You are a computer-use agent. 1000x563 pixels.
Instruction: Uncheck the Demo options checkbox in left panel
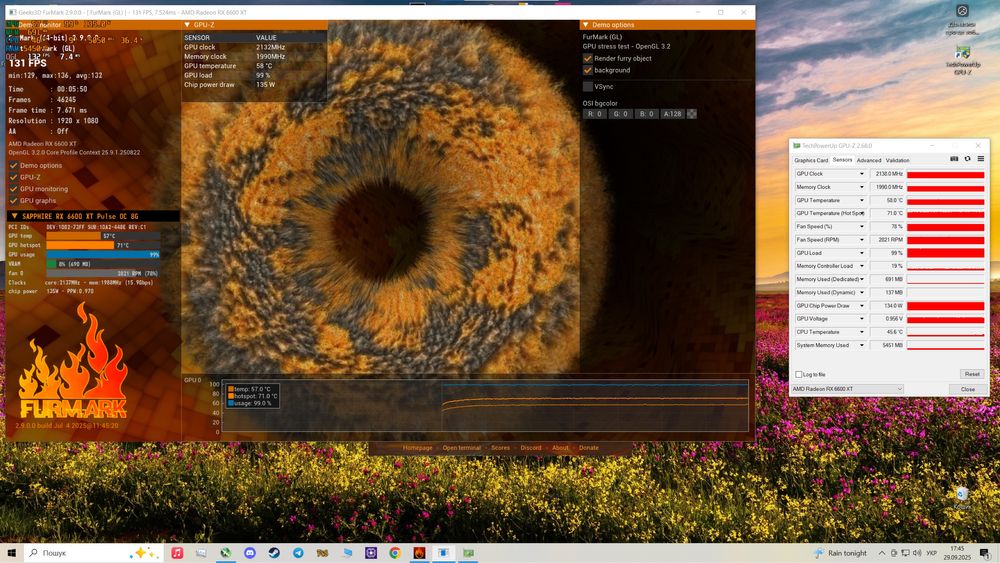[13, 165]
